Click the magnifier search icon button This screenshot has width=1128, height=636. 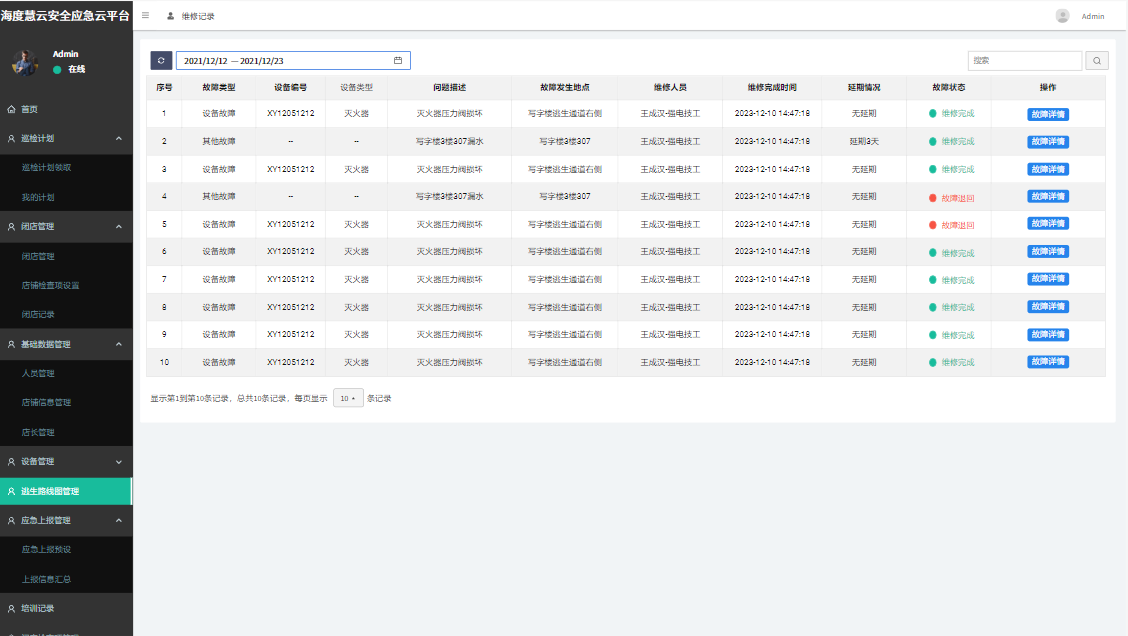point(1097,61)
